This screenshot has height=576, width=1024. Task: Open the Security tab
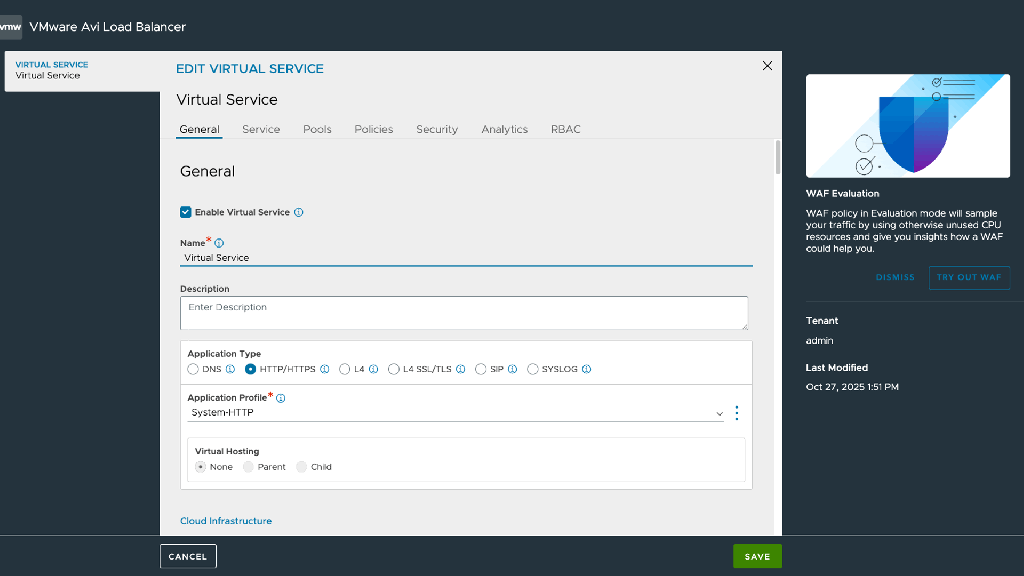pos(437,129)
